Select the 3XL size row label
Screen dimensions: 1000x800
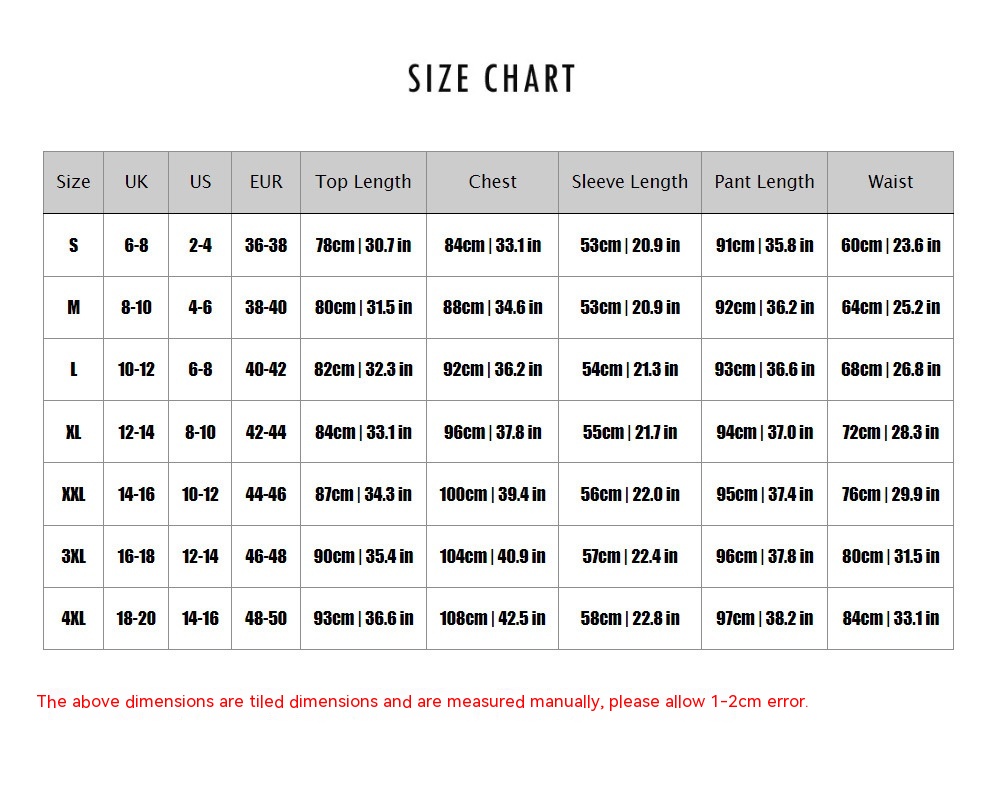73,556
